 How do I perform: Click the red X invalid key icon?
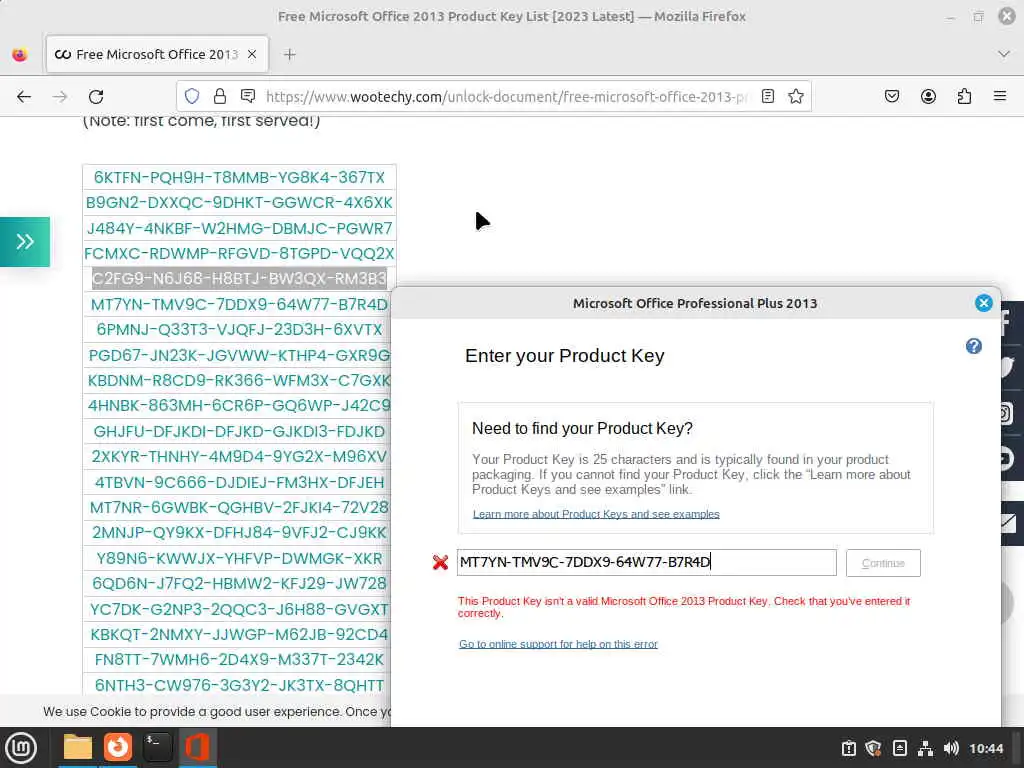(x=440, y=562)
